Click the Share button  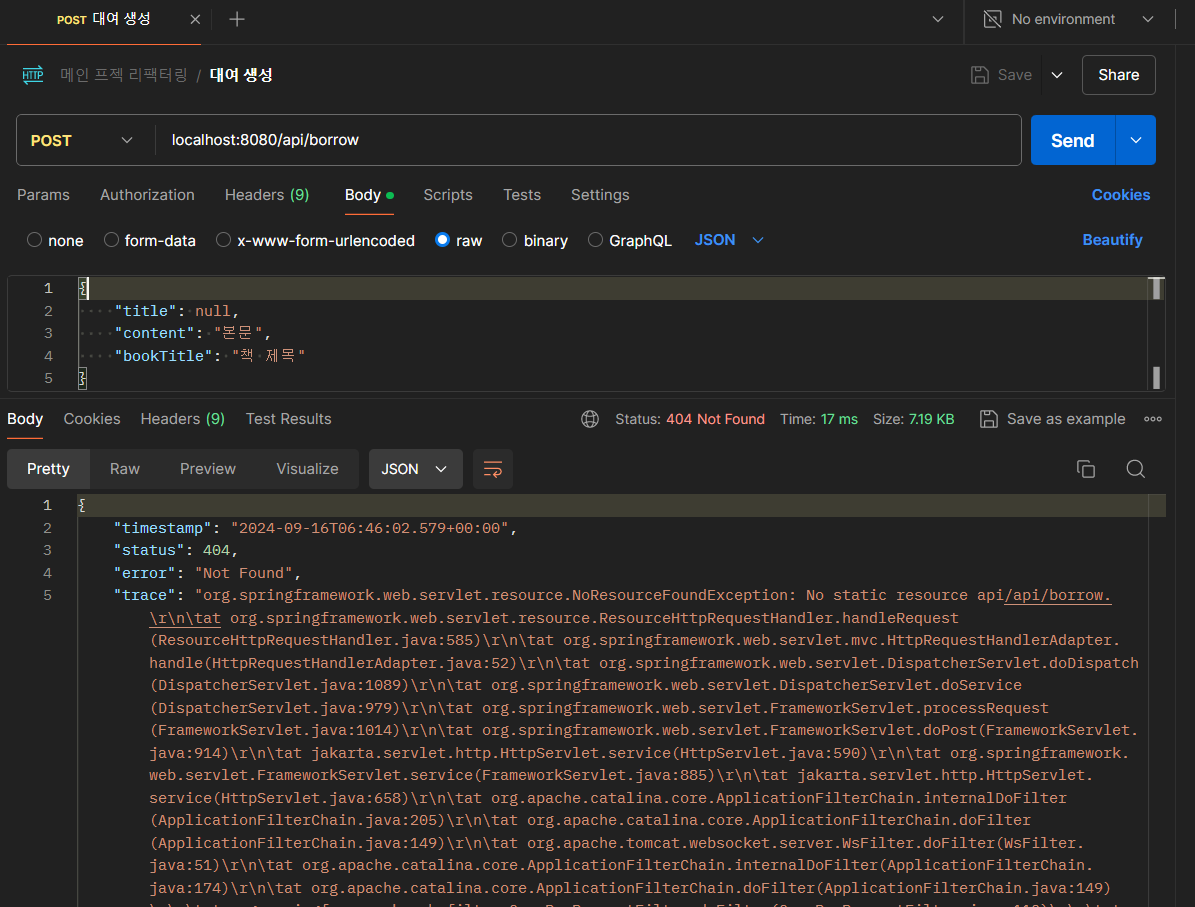[x=1118, y=75]
